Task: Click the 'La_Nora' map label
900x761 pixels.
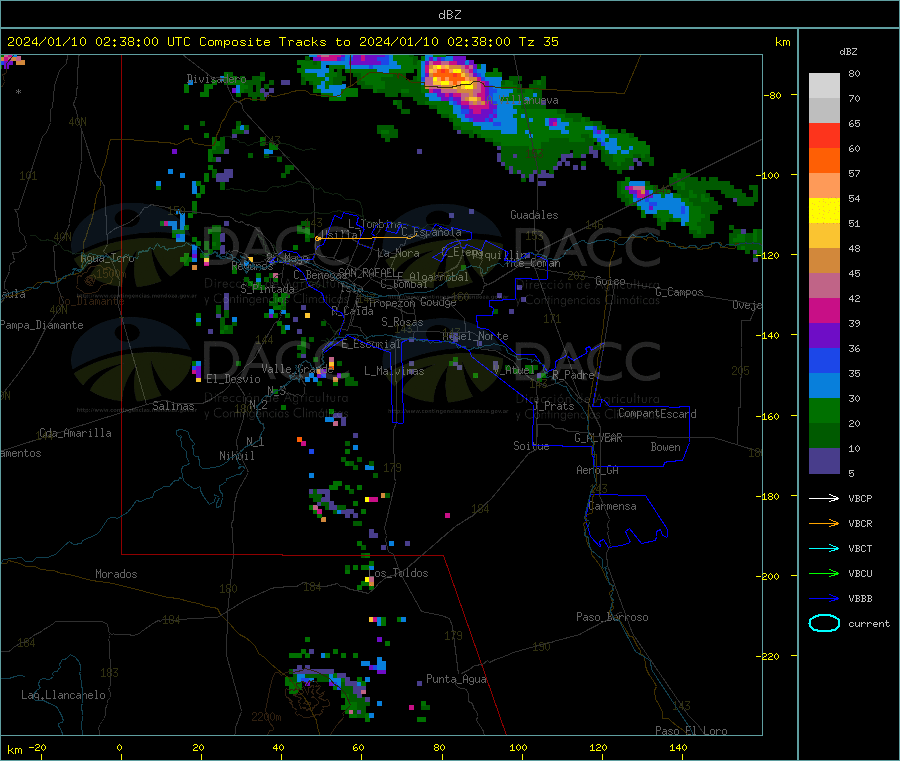Action: coord(398,253)
